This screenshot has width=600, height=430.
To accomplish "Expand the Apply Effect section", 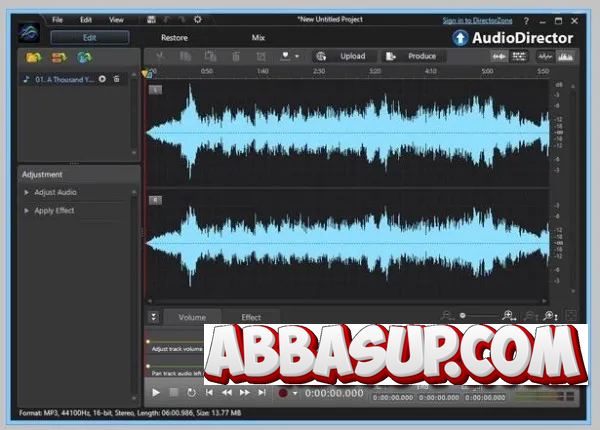I will pyautogui.click(x=26, y=211).
